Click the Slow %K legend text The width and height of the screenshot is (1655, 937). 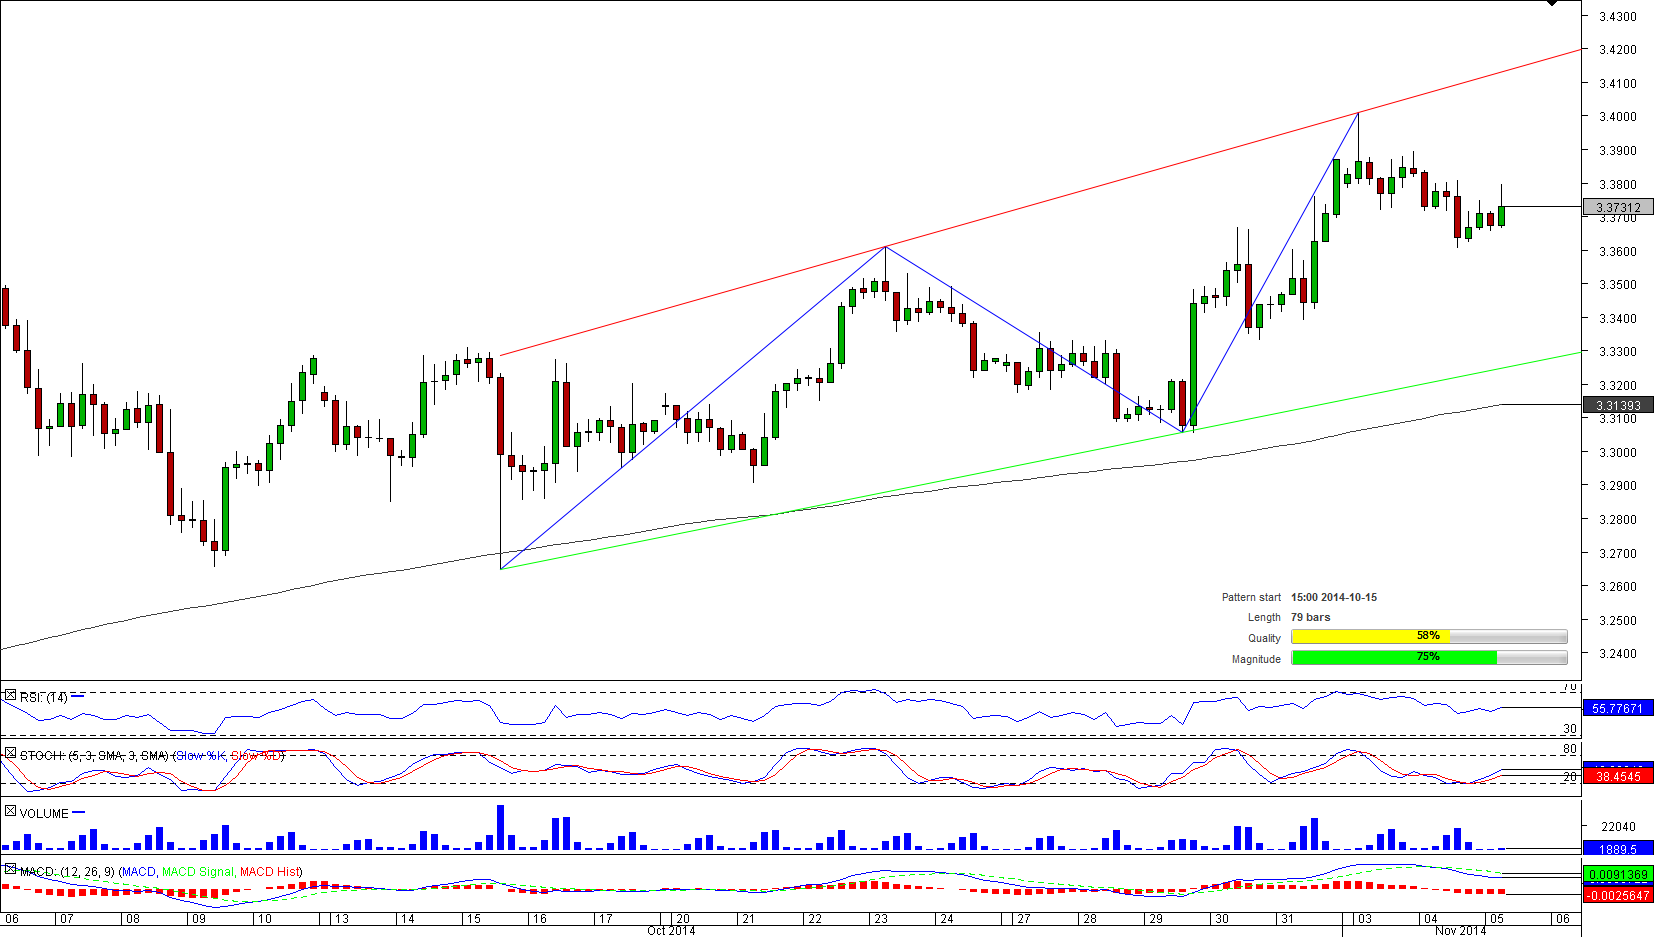201,755
